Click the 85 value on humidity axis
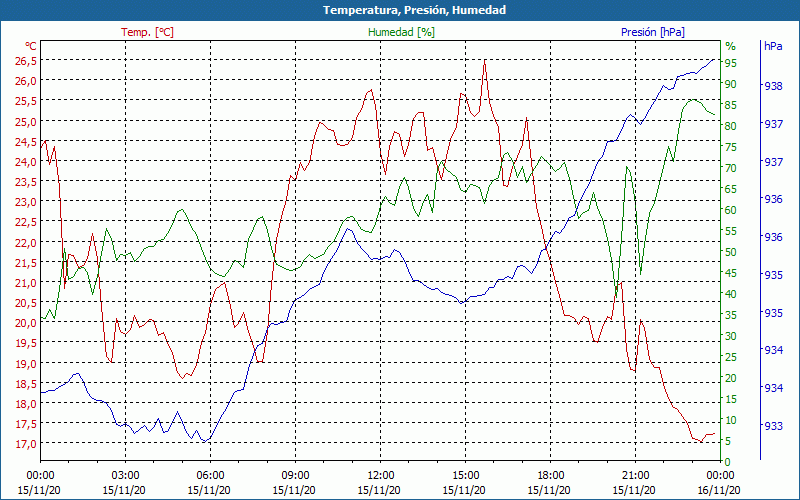Viewport: 800px width, 500px height. click(x=731, y=105)
